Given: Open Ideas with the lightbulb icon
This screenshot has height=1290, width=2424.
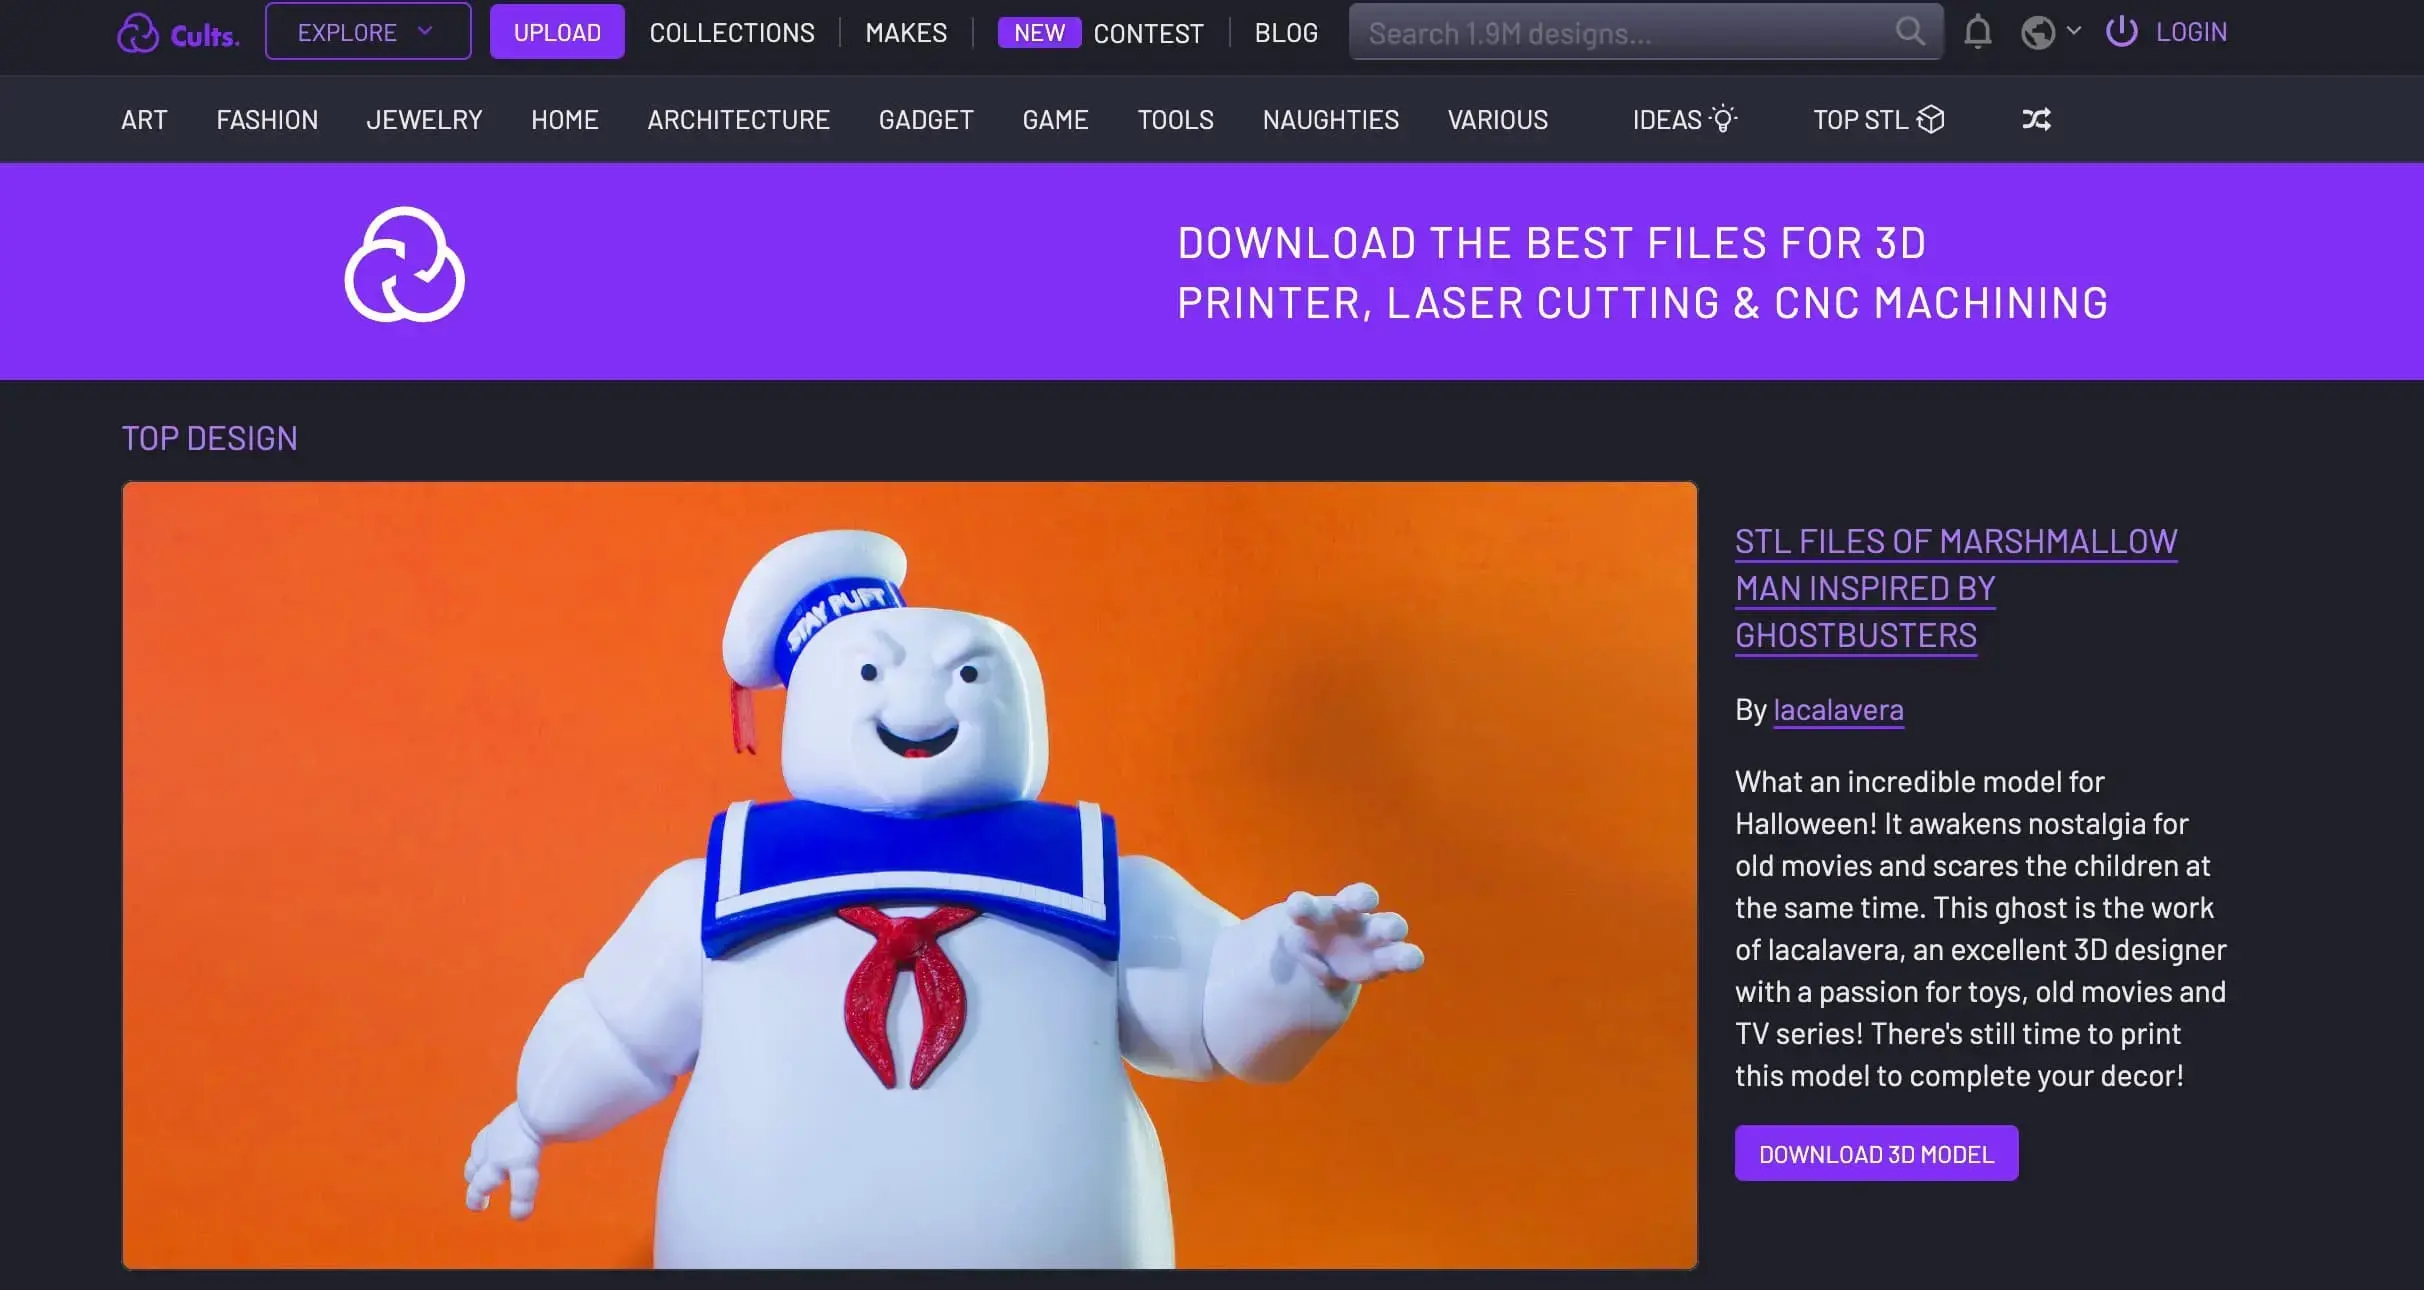Looking at the screenshot, I should pos(1684,120).
